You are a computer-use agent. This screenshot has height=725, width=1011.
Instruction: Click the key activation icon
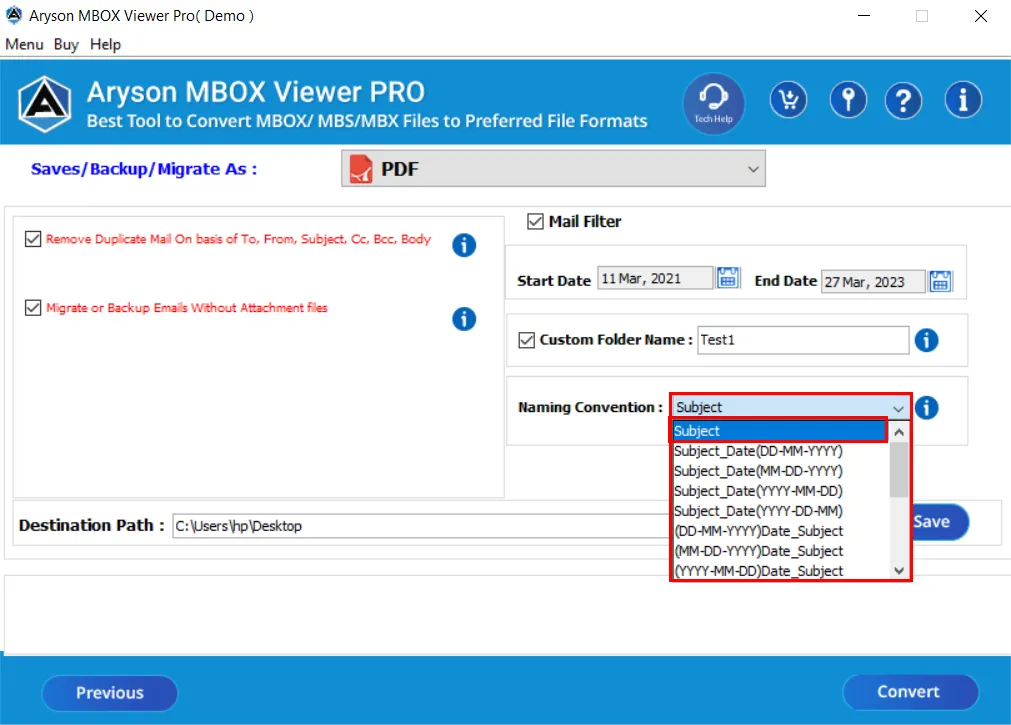pos(848,100)
